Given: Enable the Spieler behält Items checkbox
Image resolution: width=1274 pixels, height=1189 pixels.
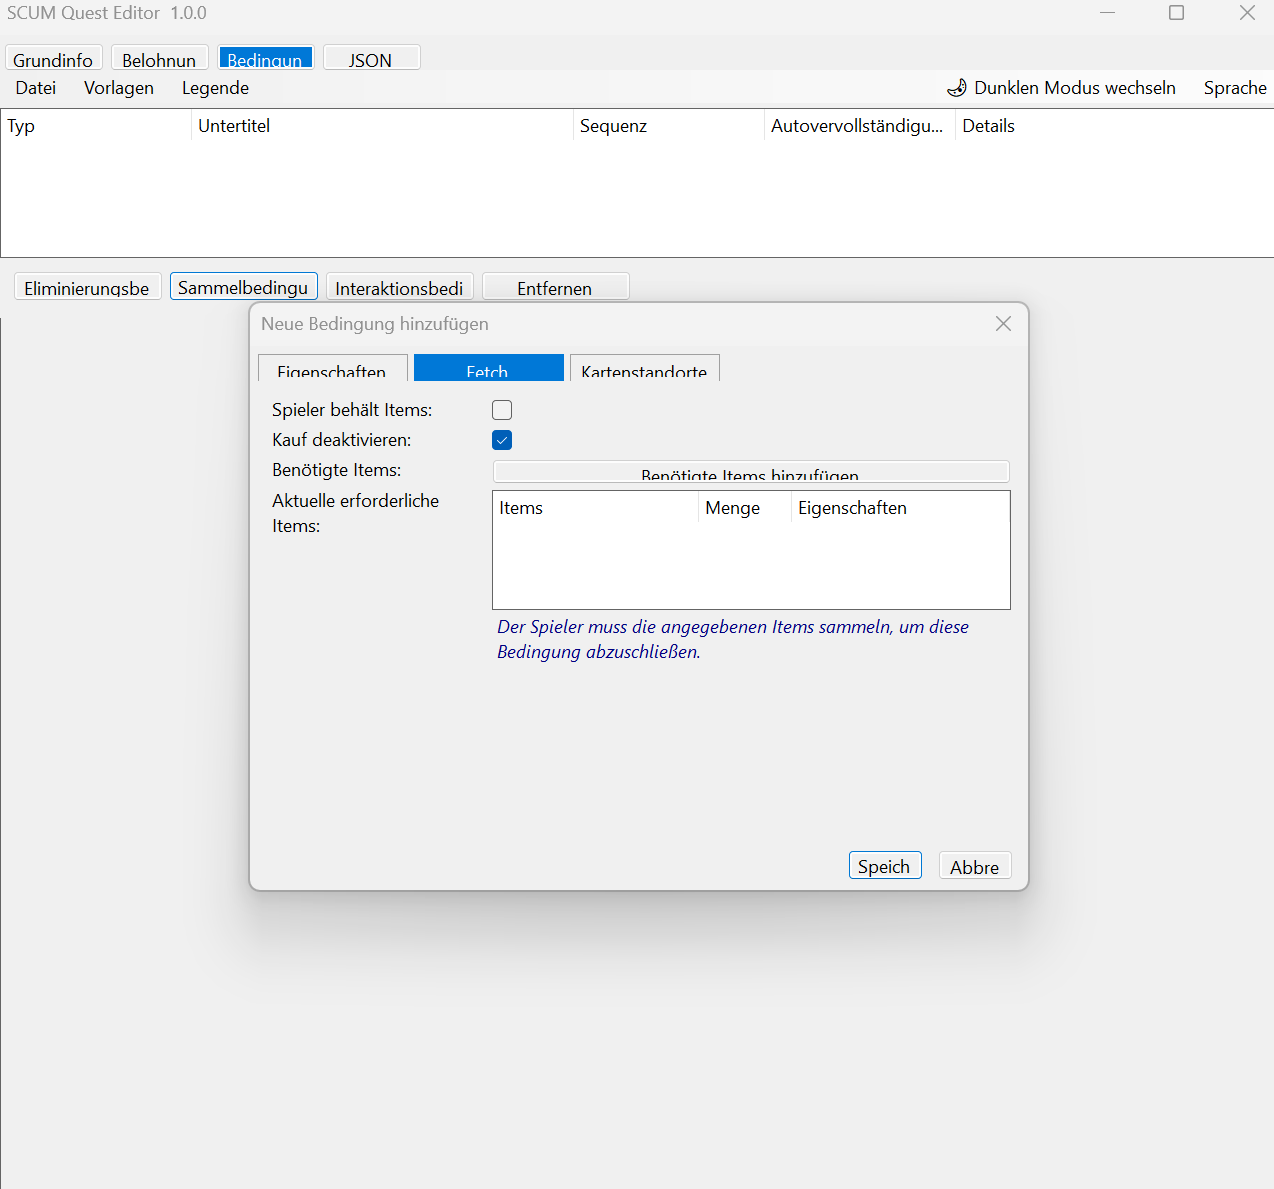Looking at the screenshot, I should pos(502,410).
